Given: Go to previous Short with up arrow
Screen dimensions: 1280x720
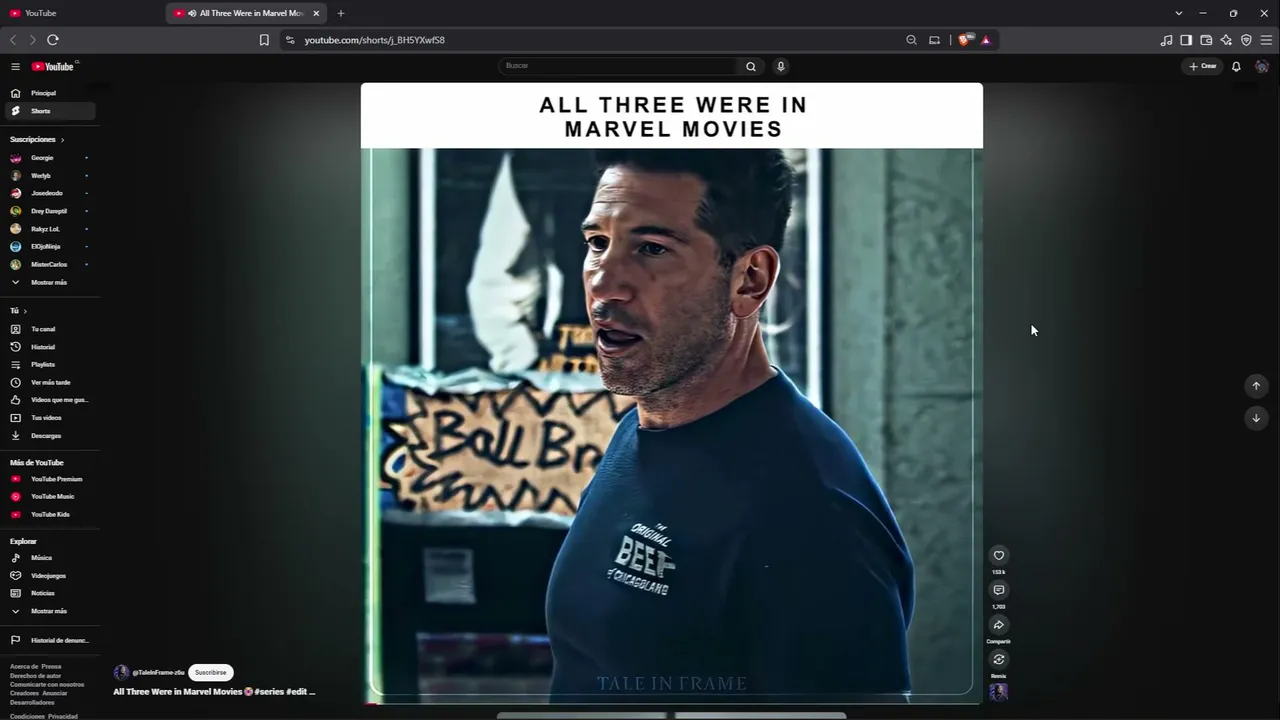Looking at the screenshot, I should [x=1256, y=386].
